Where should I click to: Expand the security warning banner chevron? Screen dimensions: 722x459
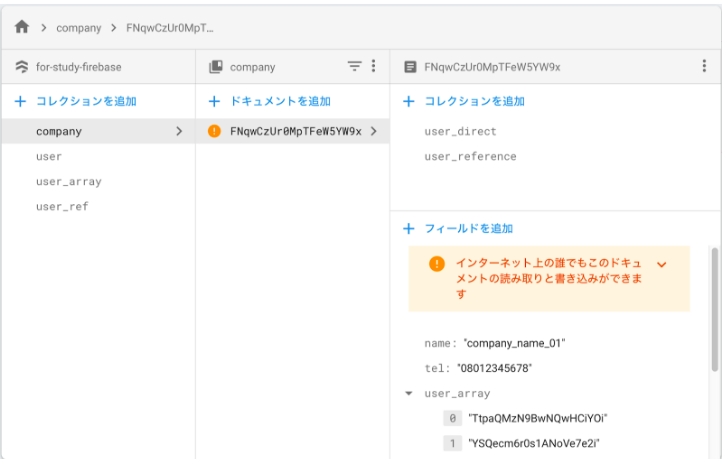[x=661, y=264]
